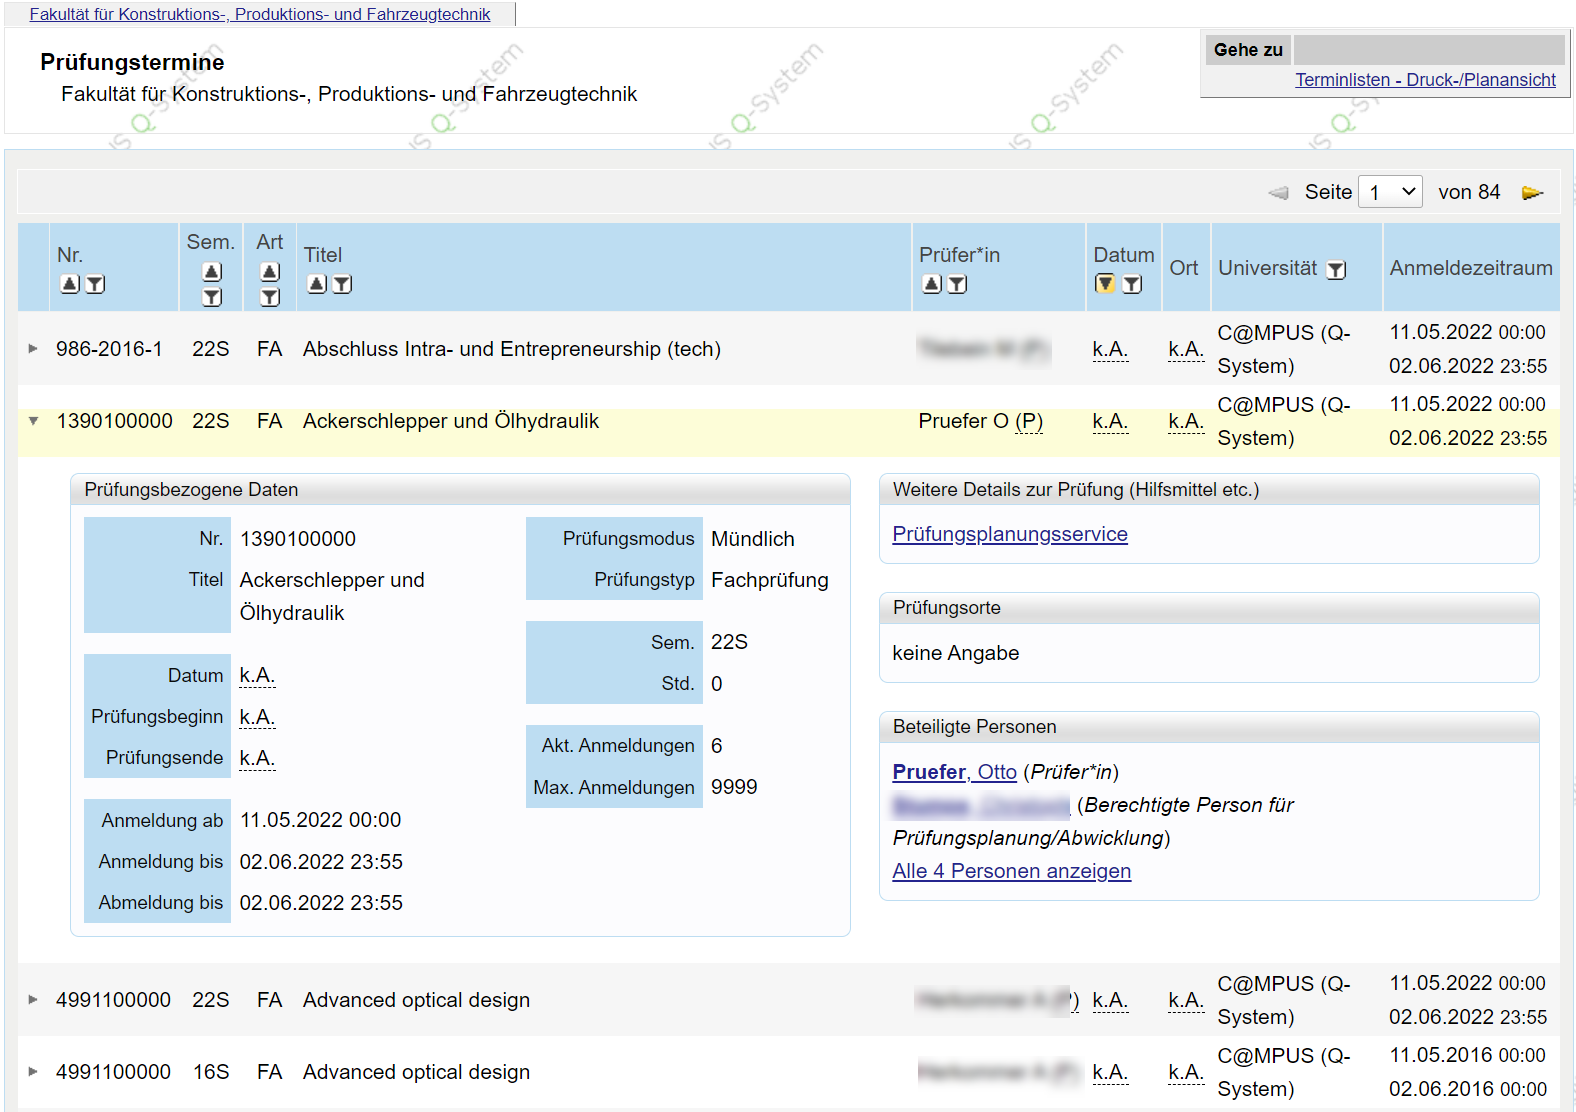Viewport: 1576px width, 1112px height.
Task: Open Terminlisten - Druck-/Planansicht link
Action: 1425,80
